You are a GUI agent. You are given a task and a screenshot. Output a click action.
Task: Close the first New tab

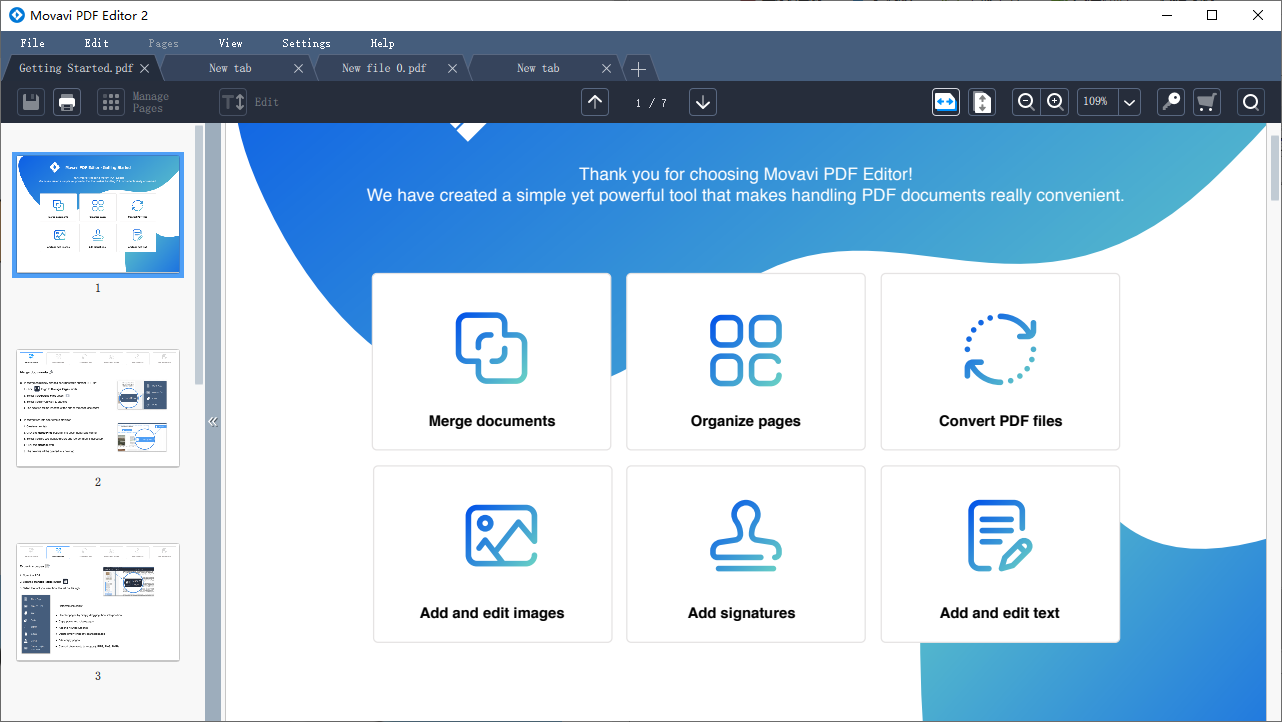pos(298,68)
